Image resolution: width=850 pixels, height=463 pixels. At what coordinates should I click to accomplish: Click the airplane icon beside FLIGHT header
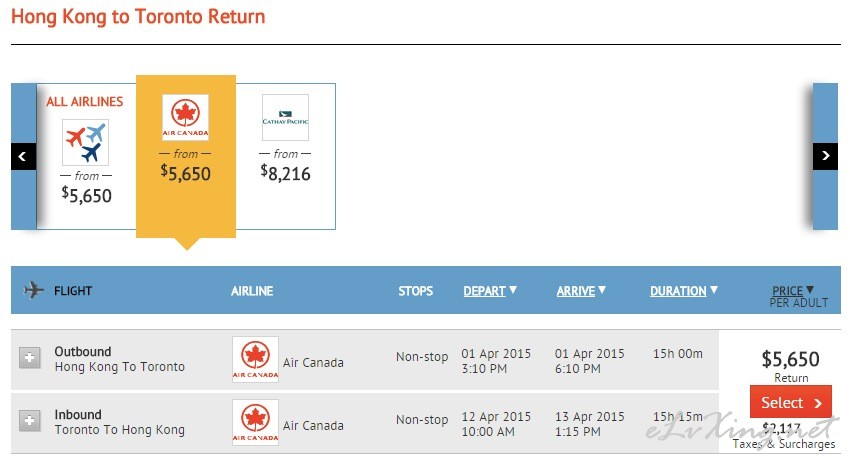(x=34, y=291)
